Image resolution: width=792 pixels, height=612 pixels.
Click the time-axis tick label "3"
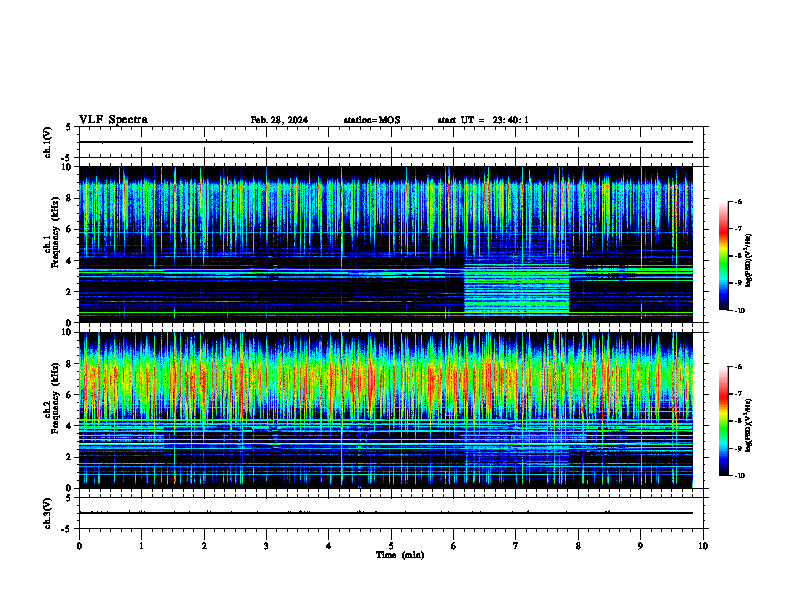point(266,546)
